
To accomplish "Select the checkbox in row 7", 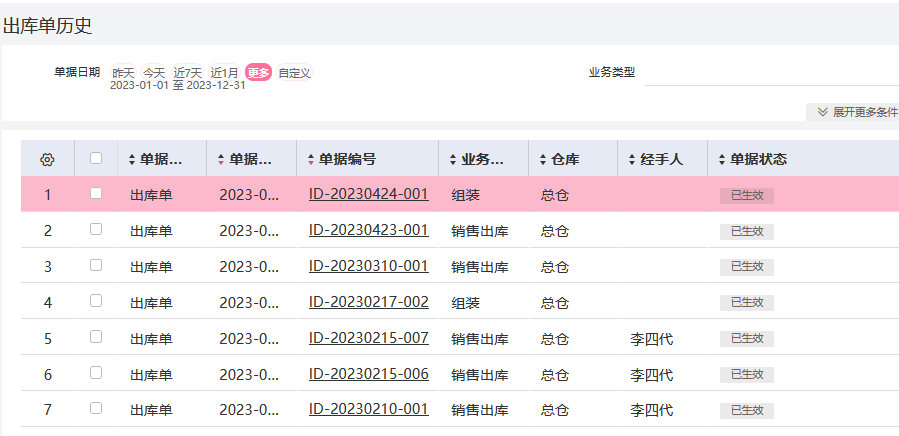I will (x=96, y=408).
